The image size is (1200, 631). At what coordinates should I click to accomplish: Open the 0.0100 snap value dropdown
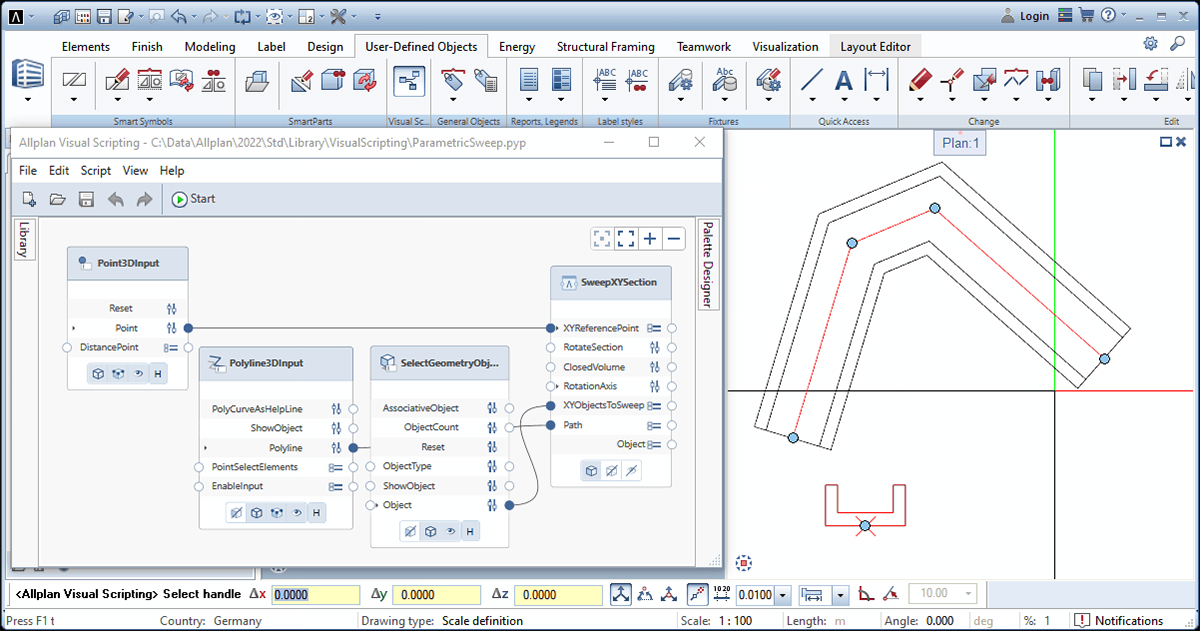coord(782,595)
